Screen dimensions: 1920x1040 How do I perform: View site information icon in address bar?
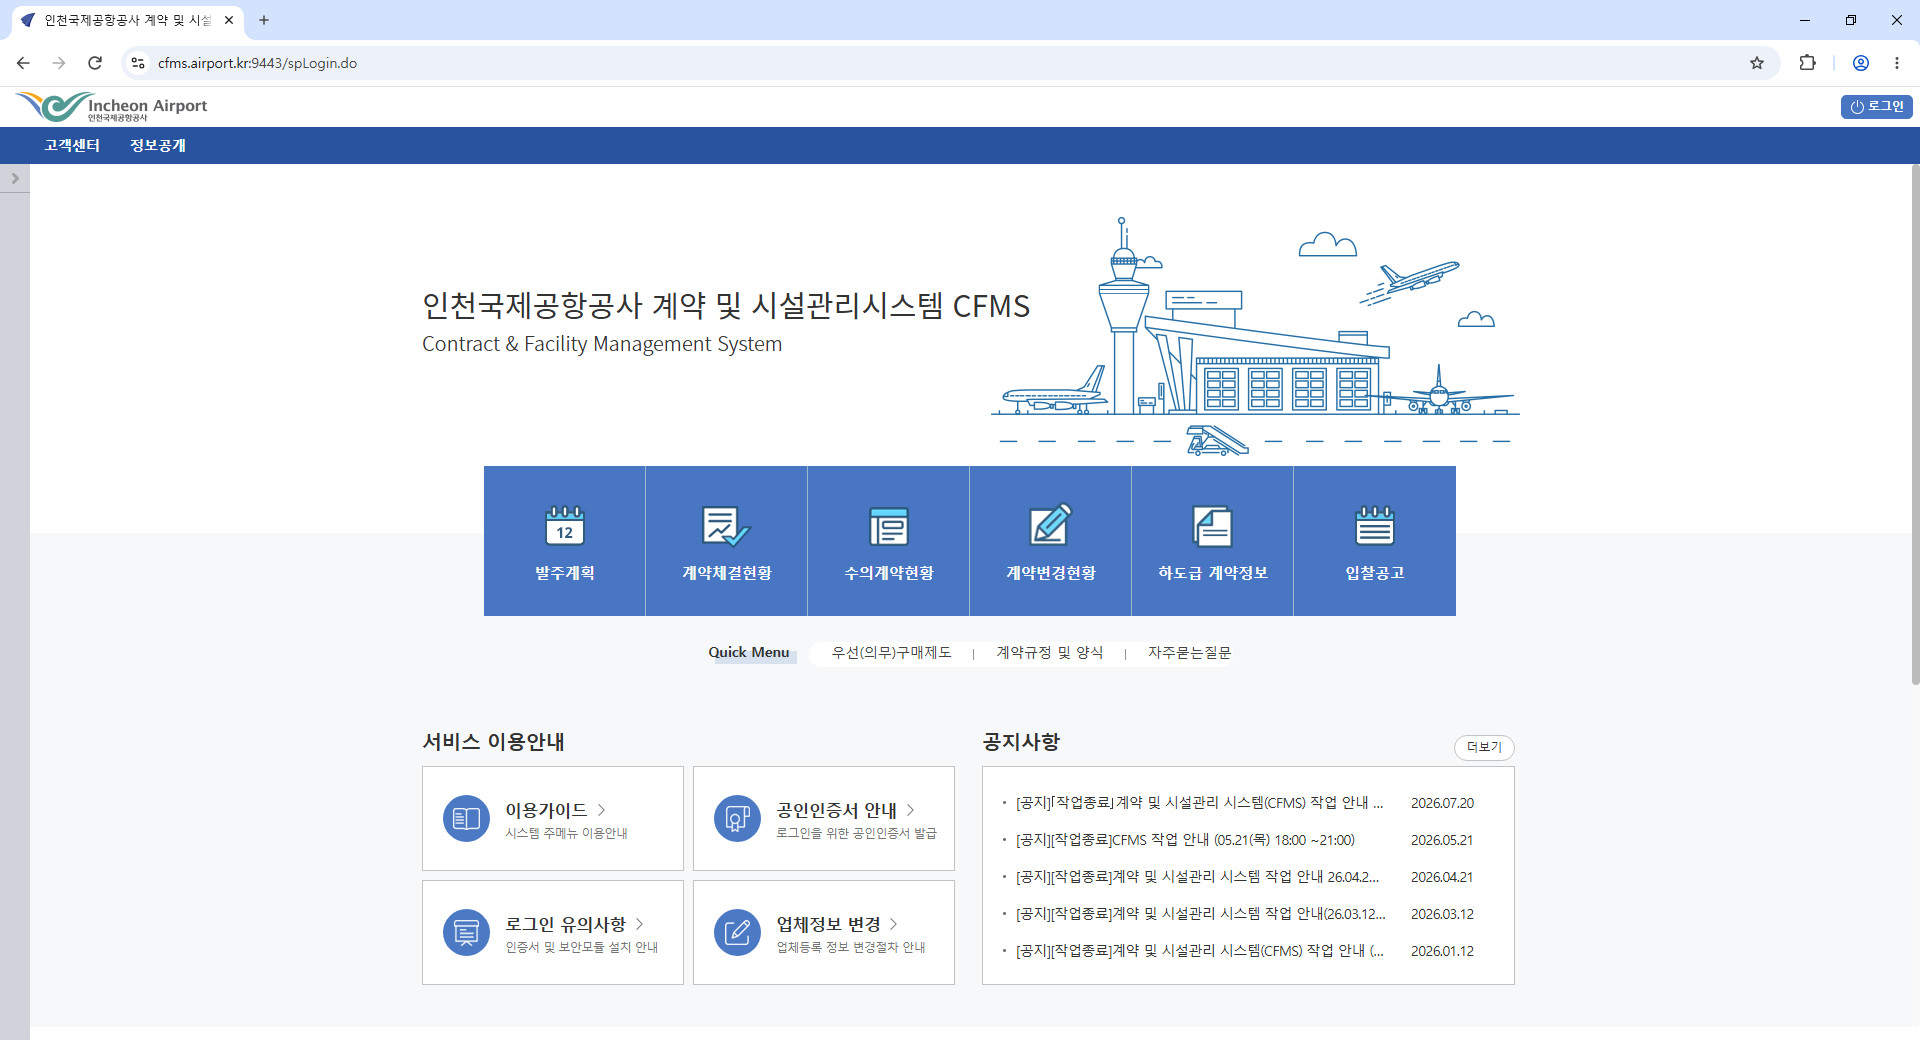click(138, 63)
